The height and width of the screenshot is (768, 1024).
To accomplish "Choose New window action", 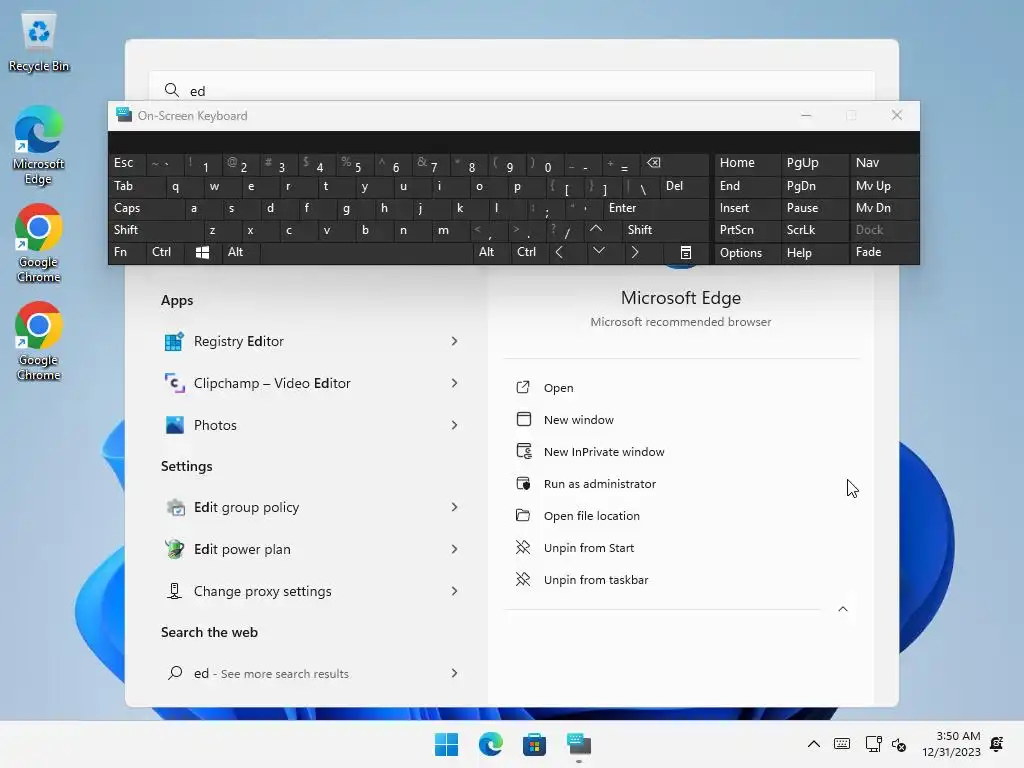I will tap(681, 420).
